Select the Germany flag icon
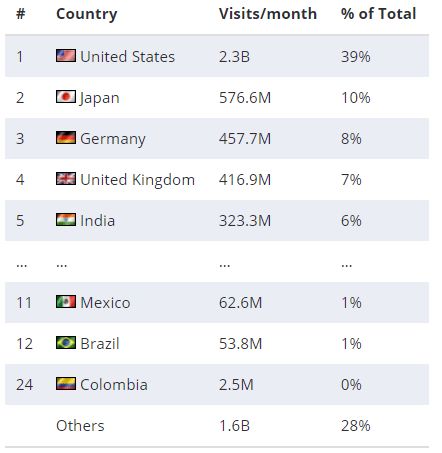Image resolution: width=442 pixels, height=453 pixels. click(x=66, y=138)
